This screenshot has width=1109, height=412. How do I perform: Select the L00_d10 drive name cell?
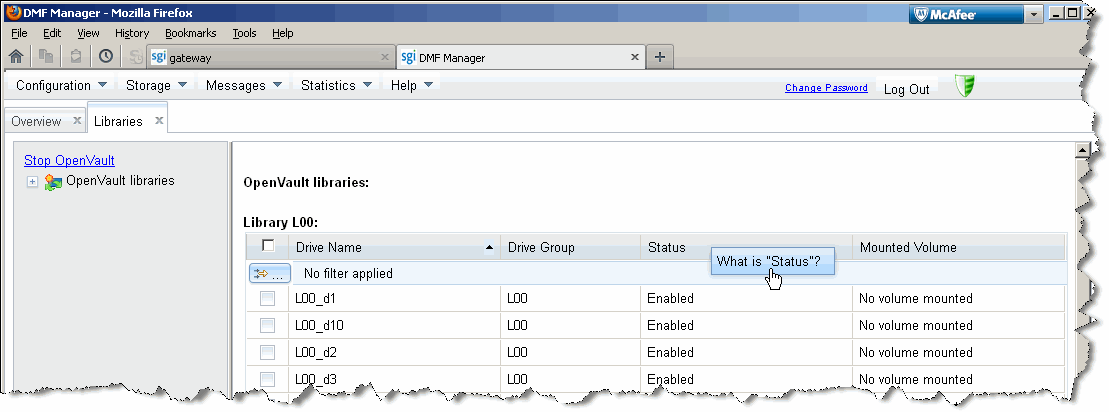point(394,326)
